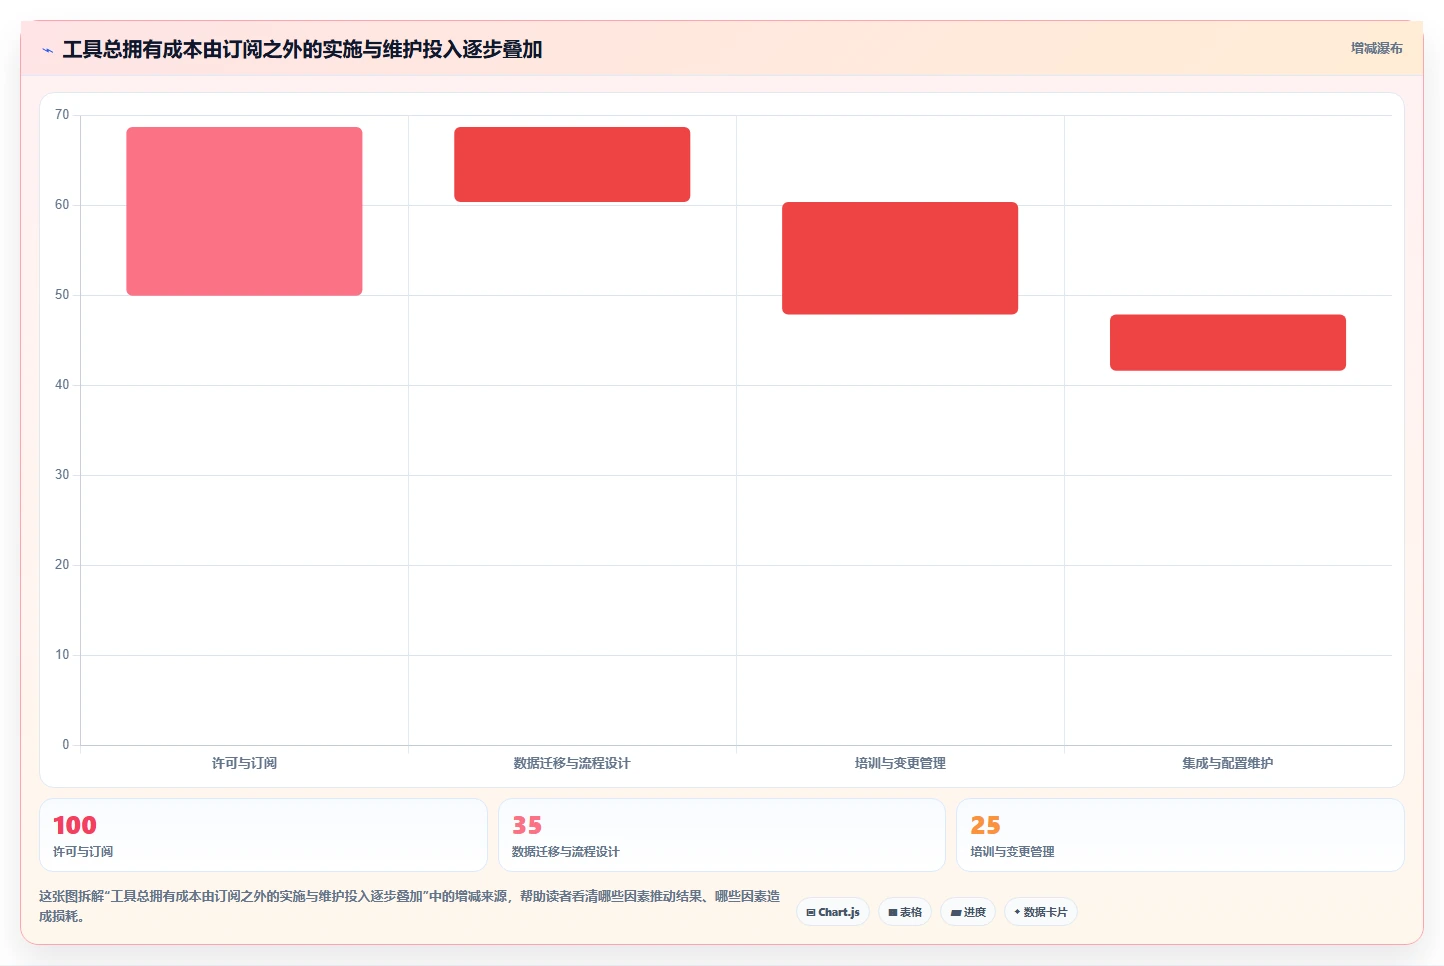Click the y-axis value 50

[62, 295]
